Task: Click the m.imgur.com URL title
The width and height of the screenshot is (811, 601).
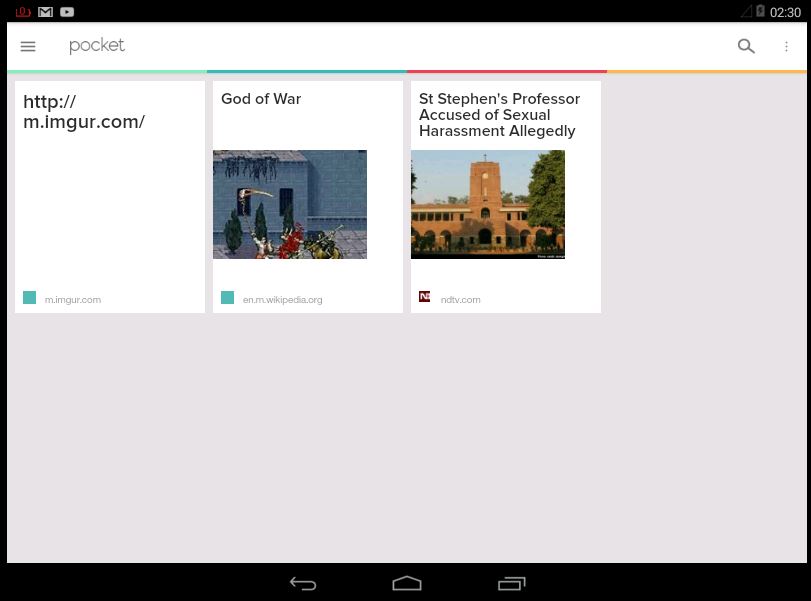Action: tap(84, 112)
